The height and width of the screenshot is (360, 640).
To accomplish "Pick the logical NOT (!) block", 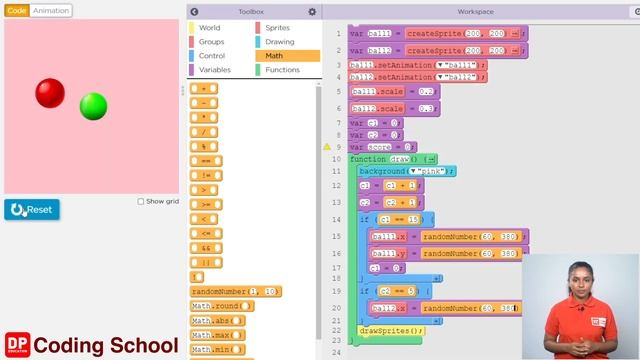I will (197, 277).
